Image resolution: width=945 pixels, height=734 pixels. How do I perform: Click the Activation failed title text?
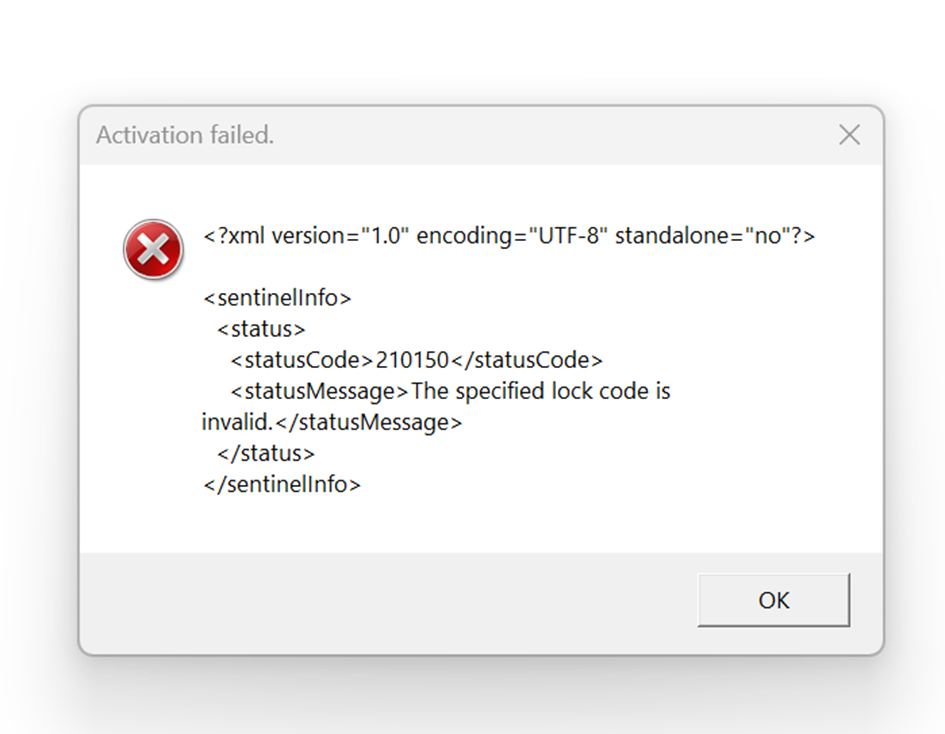(x=184, y=136)
